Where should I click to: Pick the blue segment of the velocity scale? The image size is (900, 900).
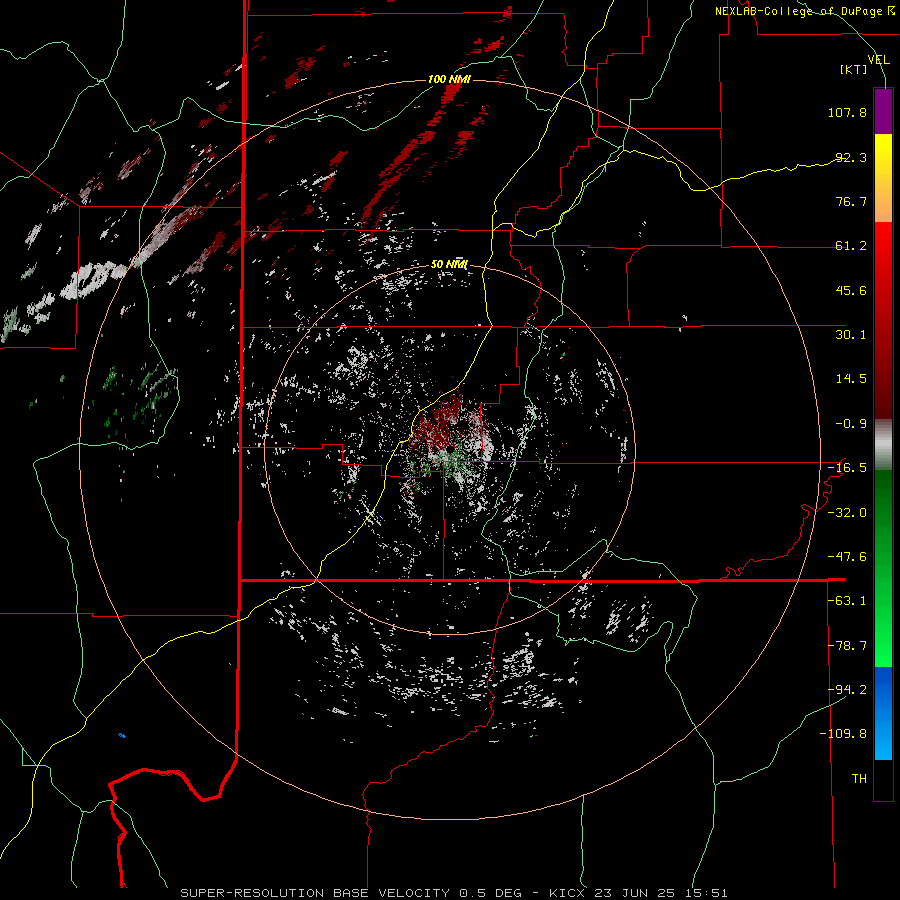pos(883,713)
